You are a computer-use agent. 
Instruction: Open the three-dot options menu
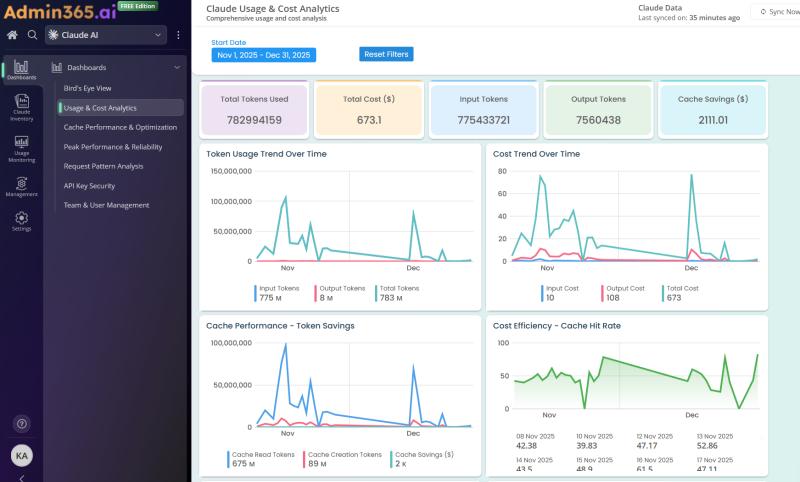(178, 35)
